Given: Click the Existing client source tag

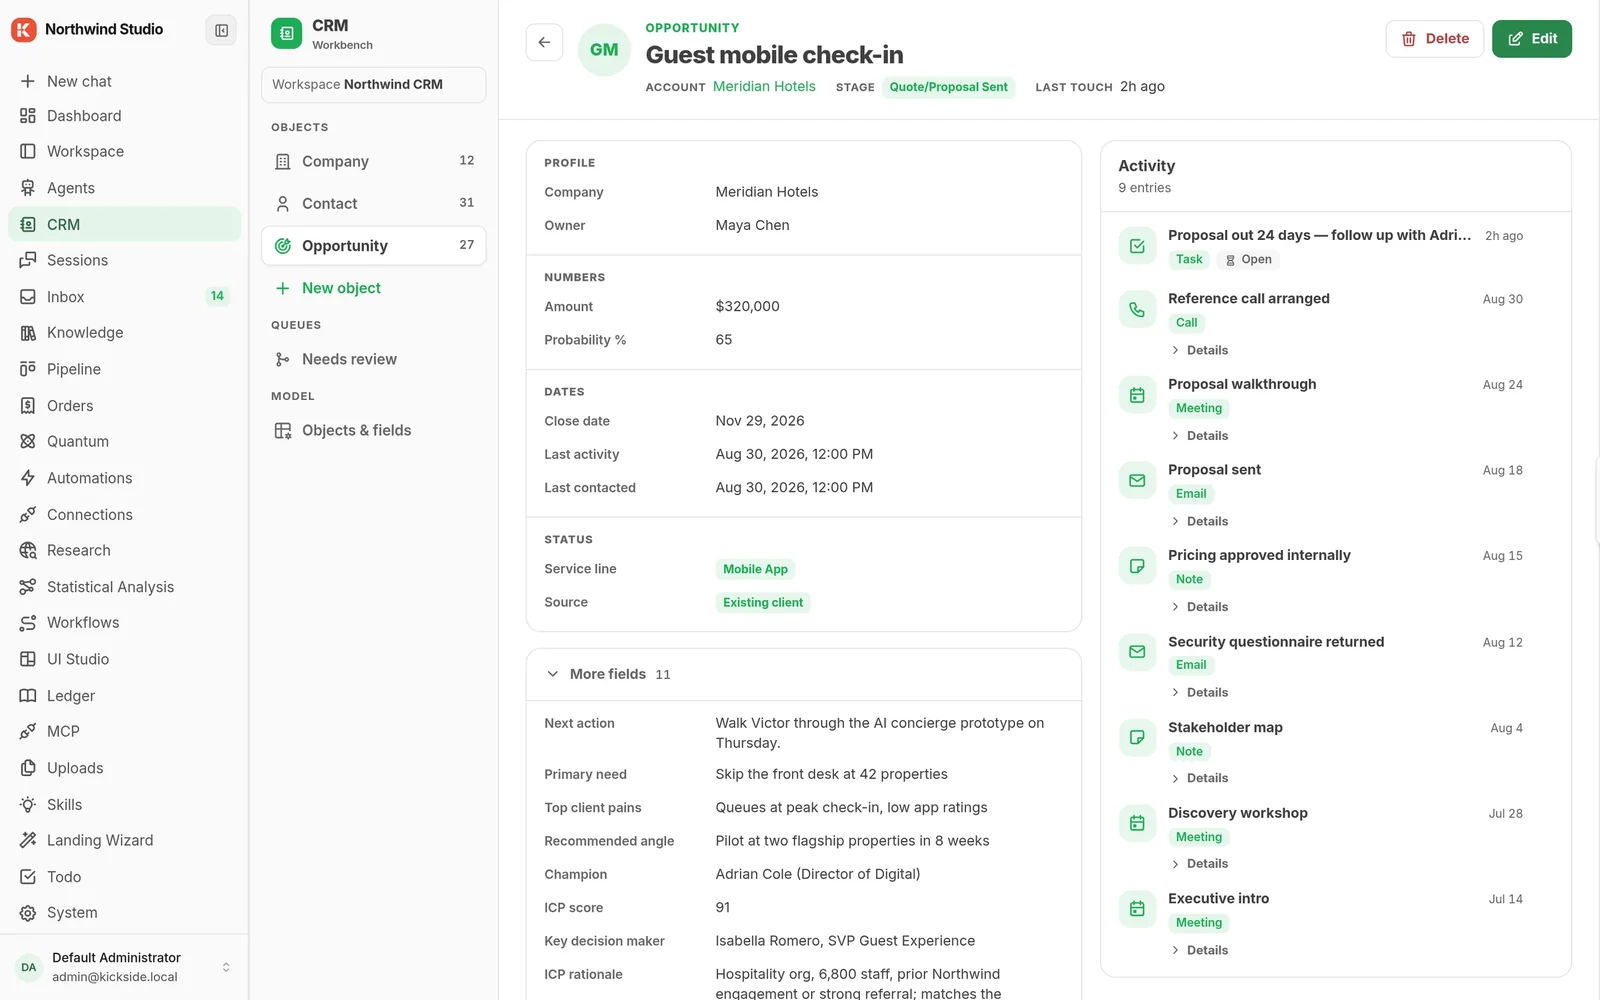Looking at the screenshot, I should (x=763, y=603).
